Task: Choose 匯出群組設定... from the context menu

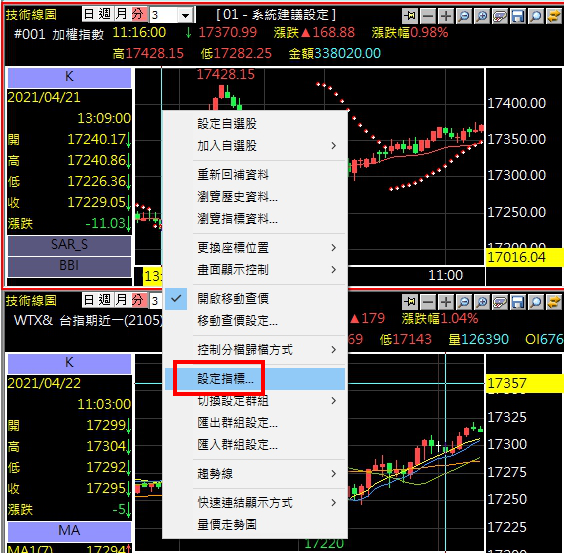Action: [x=255, y=423]
